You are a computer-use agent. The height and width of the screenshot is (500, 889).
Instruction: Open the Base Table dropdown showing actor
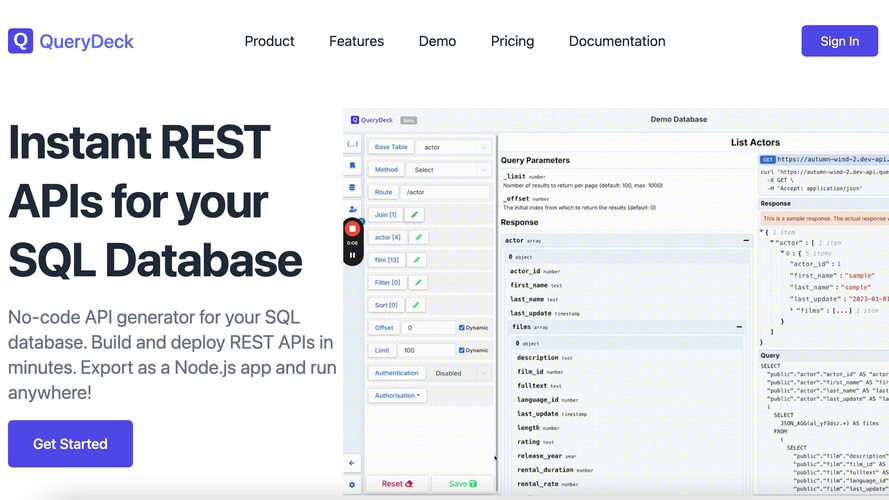(454, 147)
